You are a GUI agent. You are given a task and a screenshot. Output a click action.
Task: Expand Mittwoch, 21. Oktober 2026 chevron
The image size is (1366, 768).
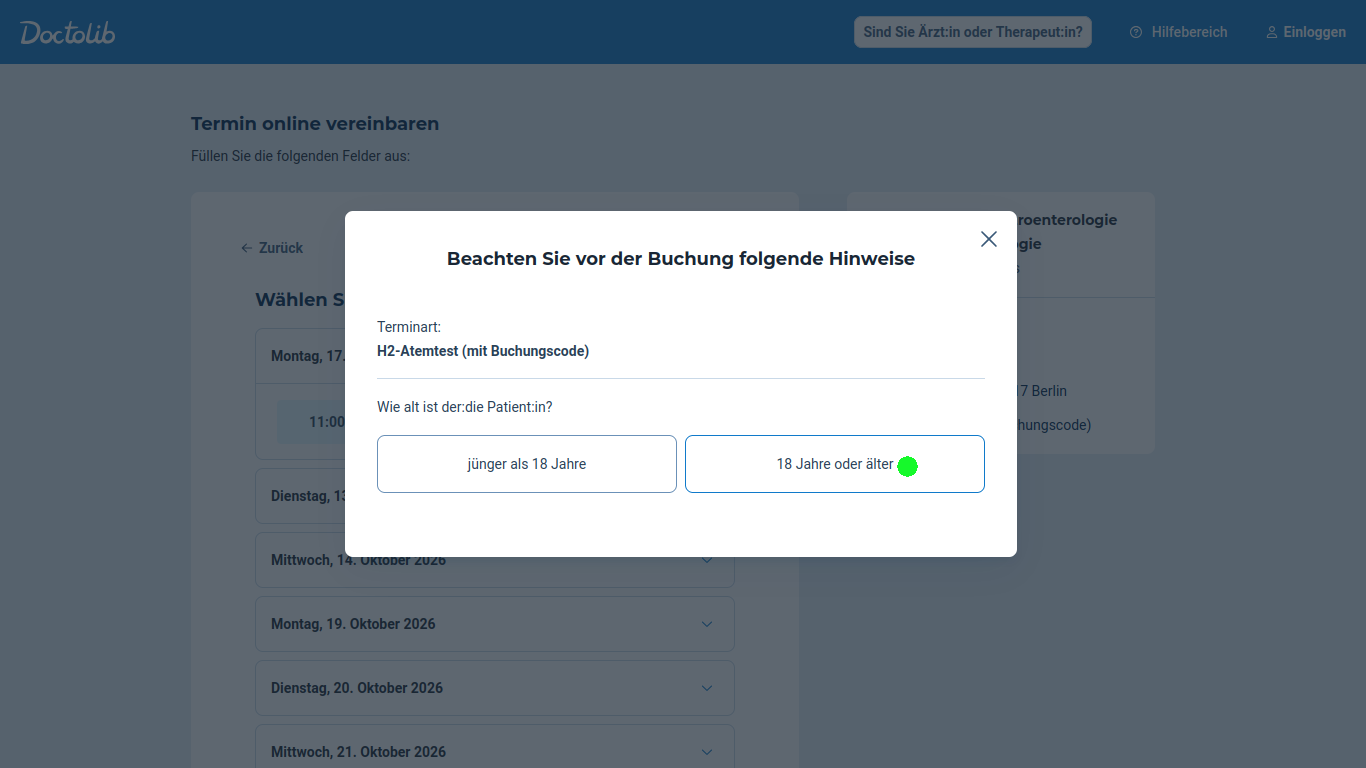point(707,752)
